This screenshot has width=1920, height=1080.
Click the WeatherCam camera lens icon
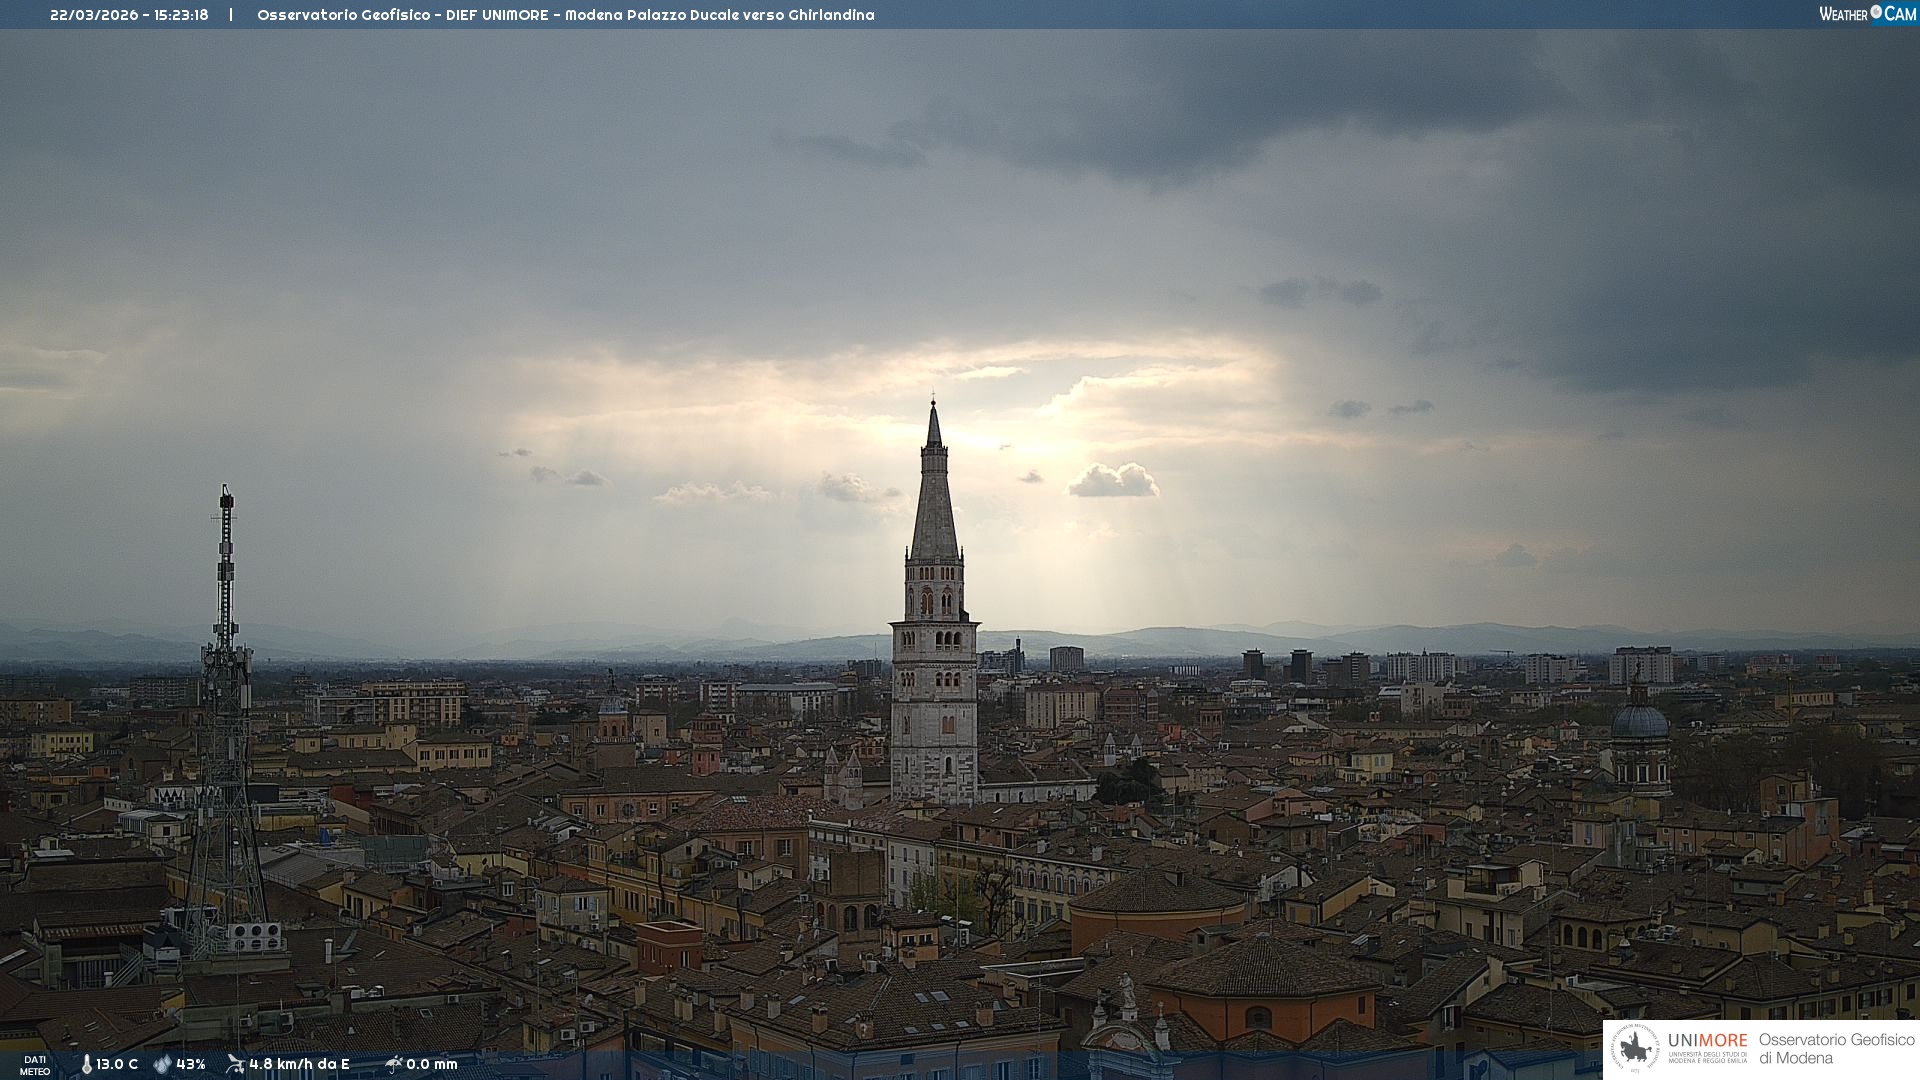pyautogui.click(x=1876, y=12)
